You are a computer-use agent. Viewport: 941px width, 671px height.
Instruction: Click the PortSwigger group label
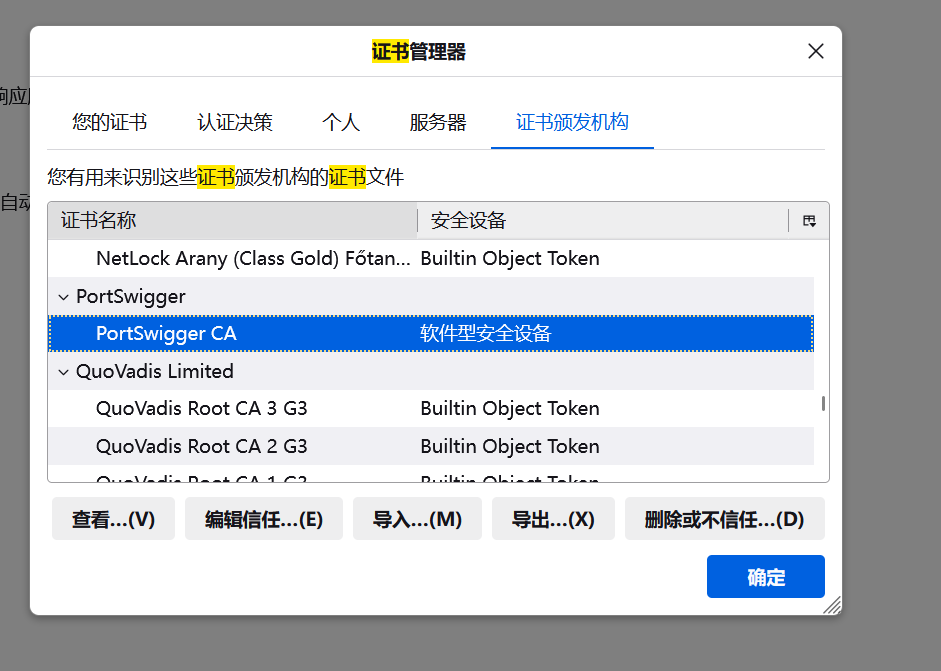131,296
